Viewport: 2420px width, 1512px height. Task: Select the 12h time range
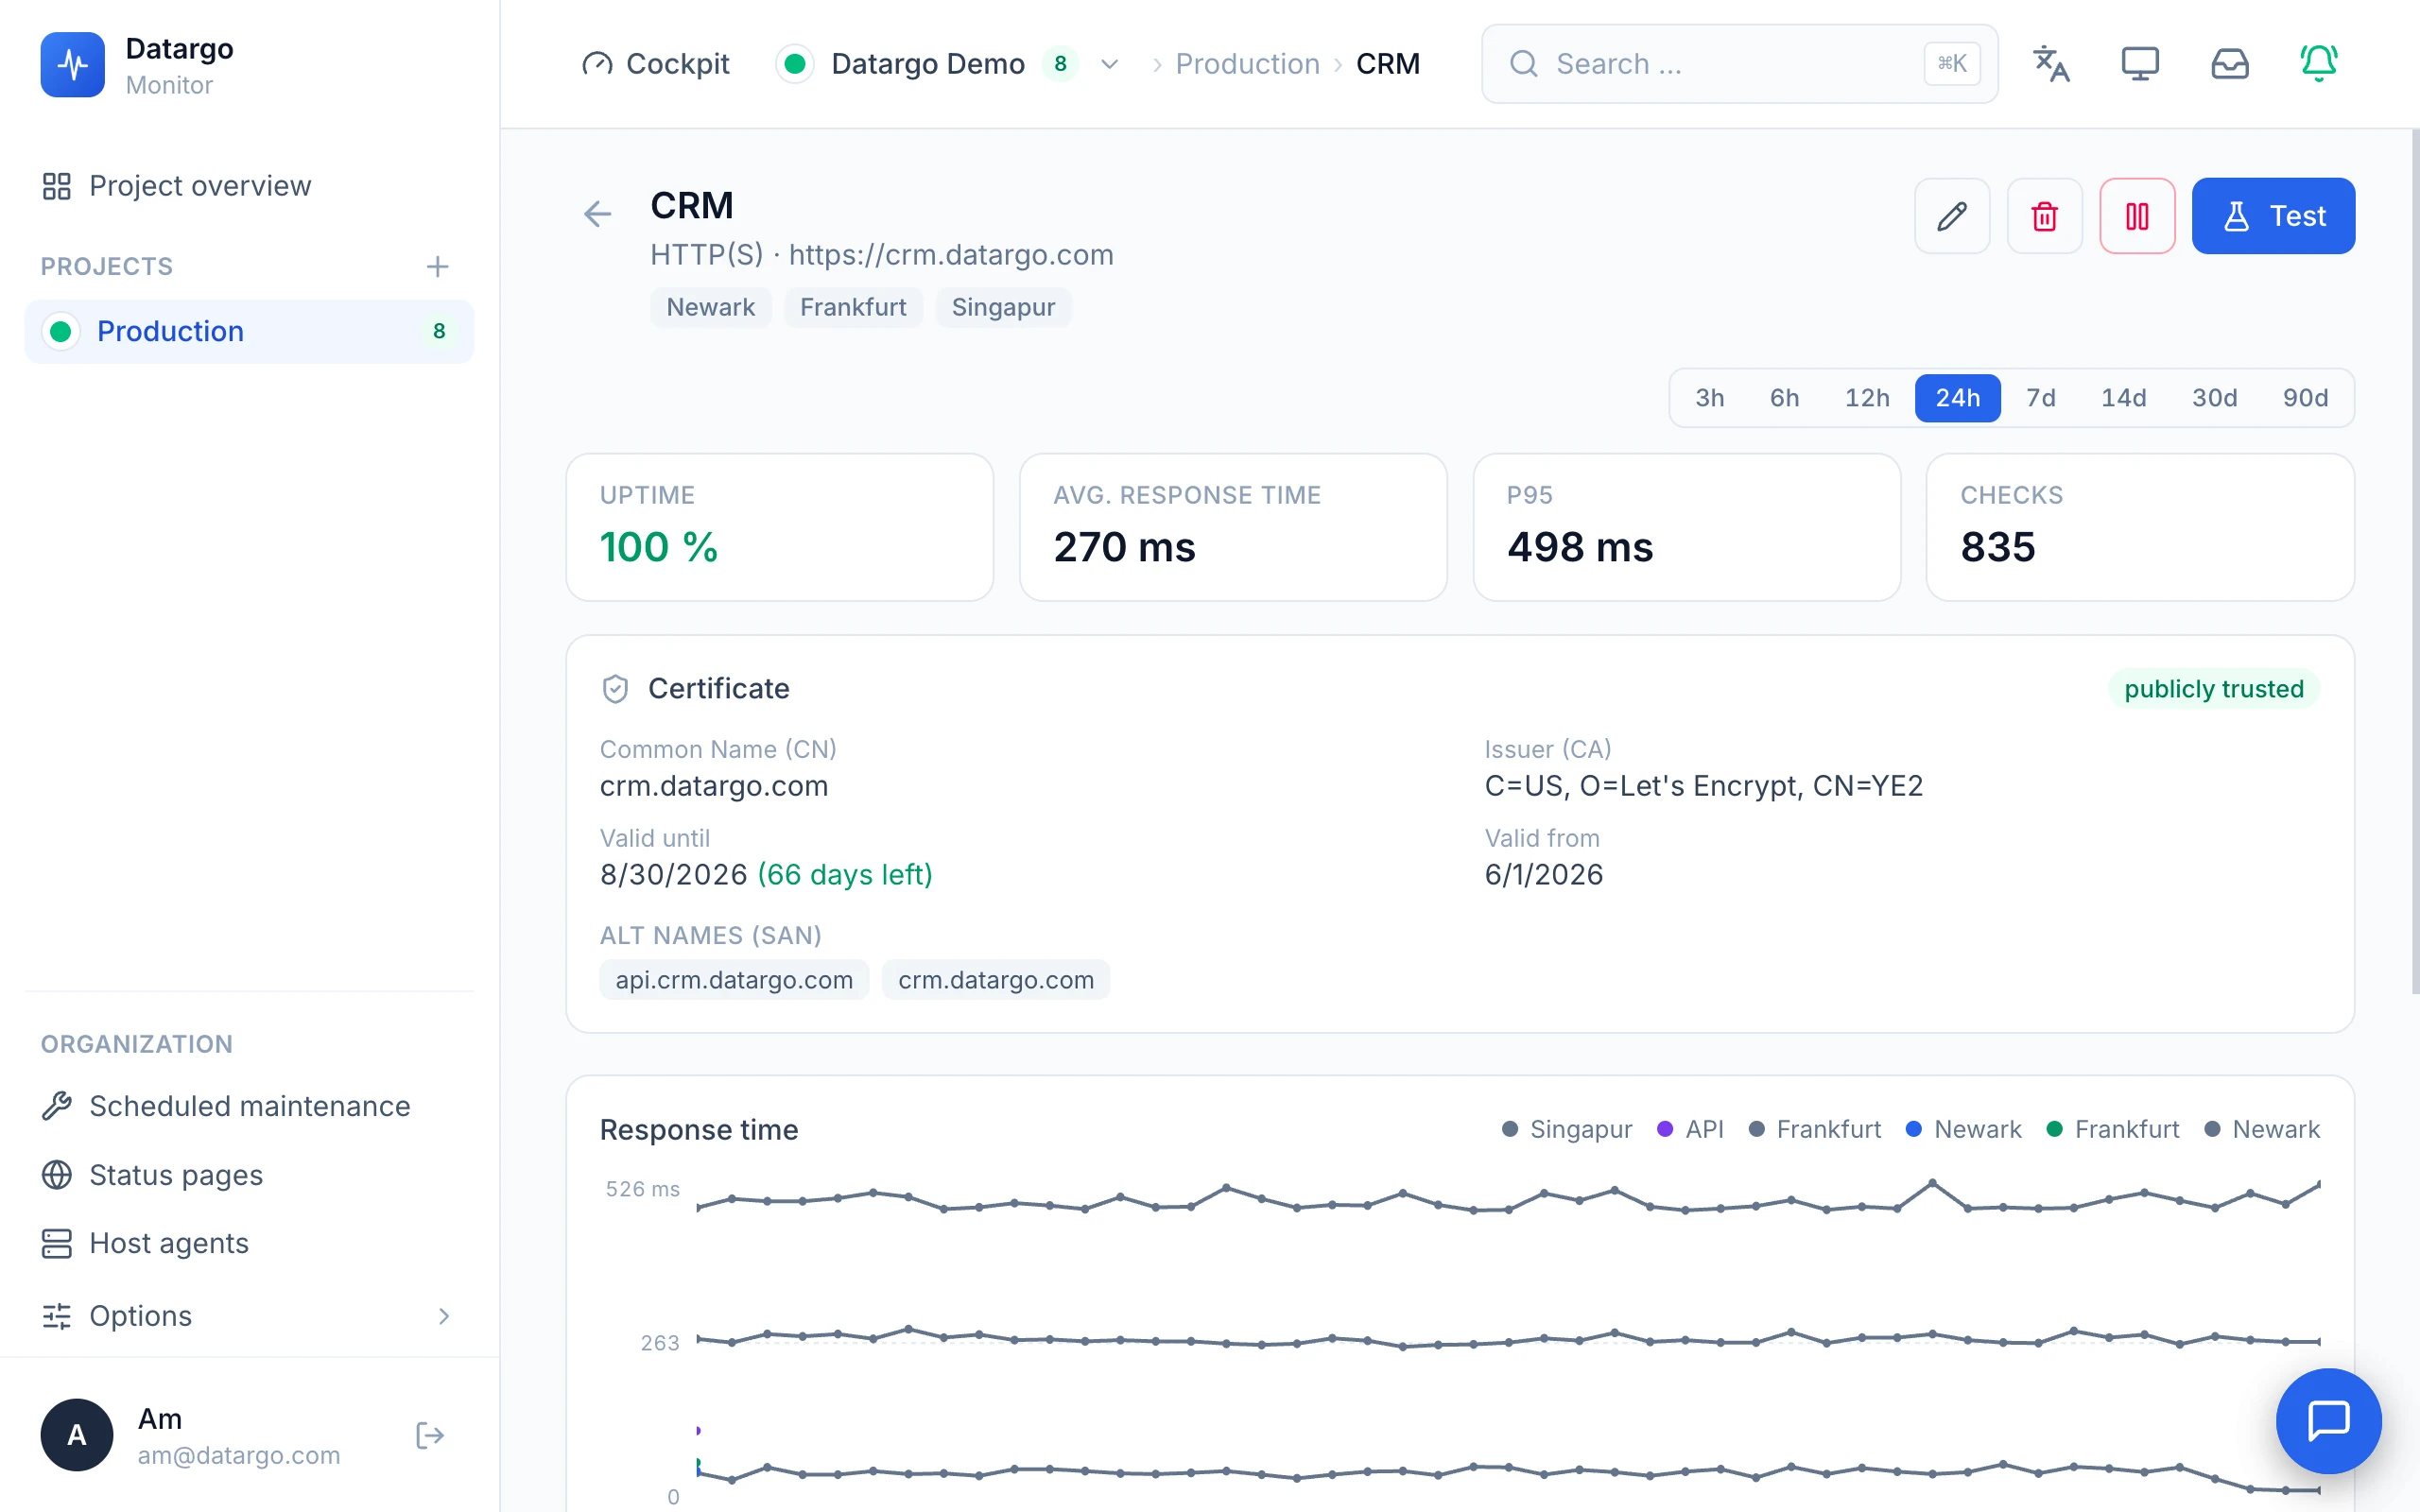click(1866, 398)
